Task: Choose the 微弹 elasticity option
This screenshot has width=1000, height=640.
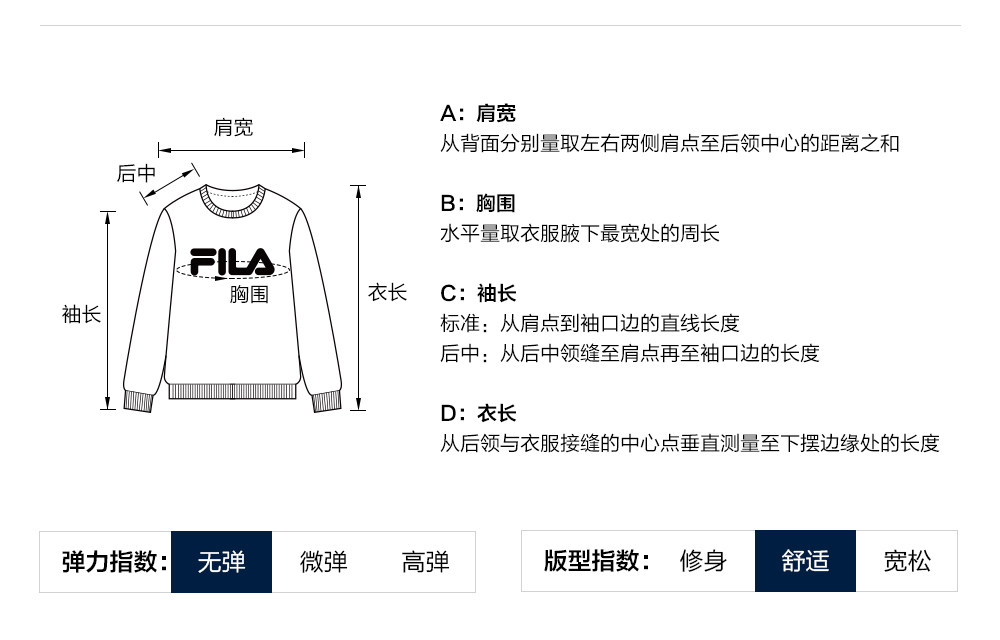Action: (x=323, y=561)
